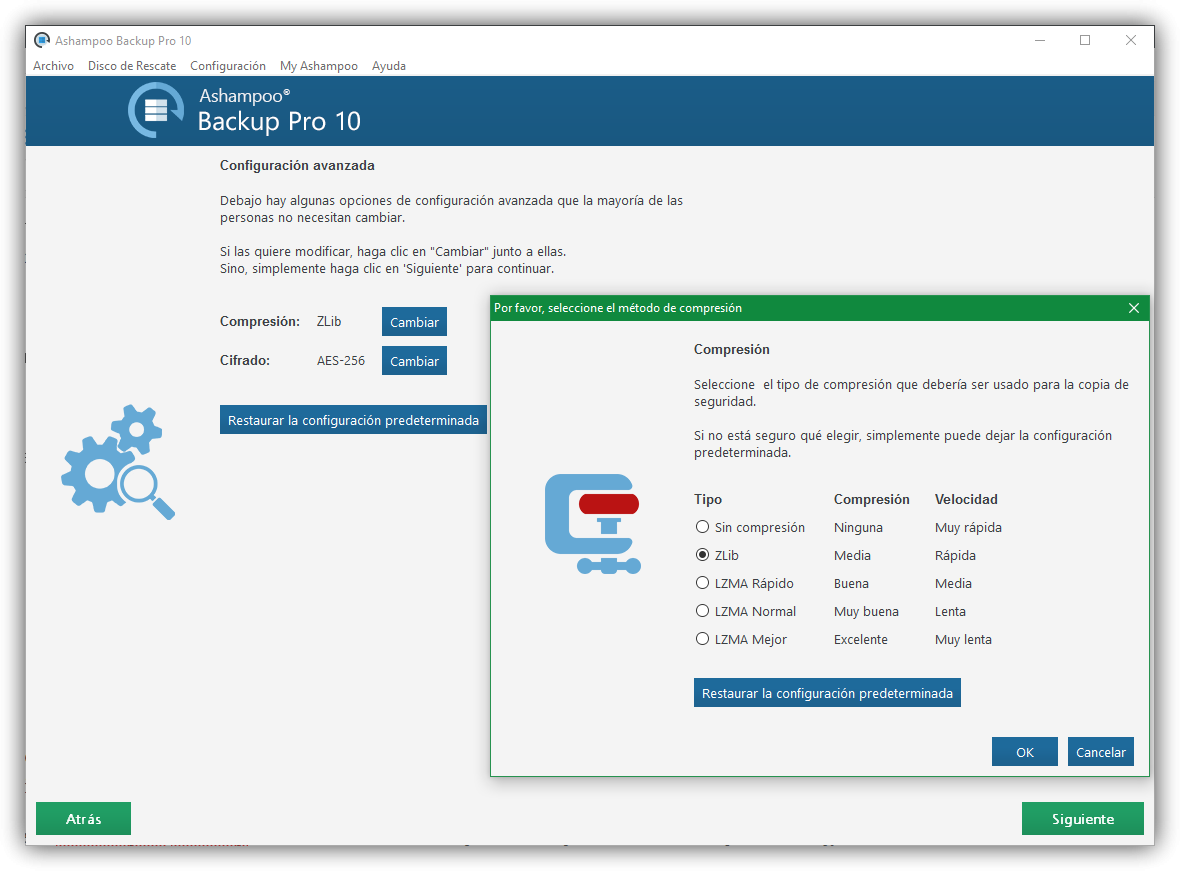1180x871 pixels.
Task: Click the clamp compression icon in dialog
Action: tap(593, 524)
